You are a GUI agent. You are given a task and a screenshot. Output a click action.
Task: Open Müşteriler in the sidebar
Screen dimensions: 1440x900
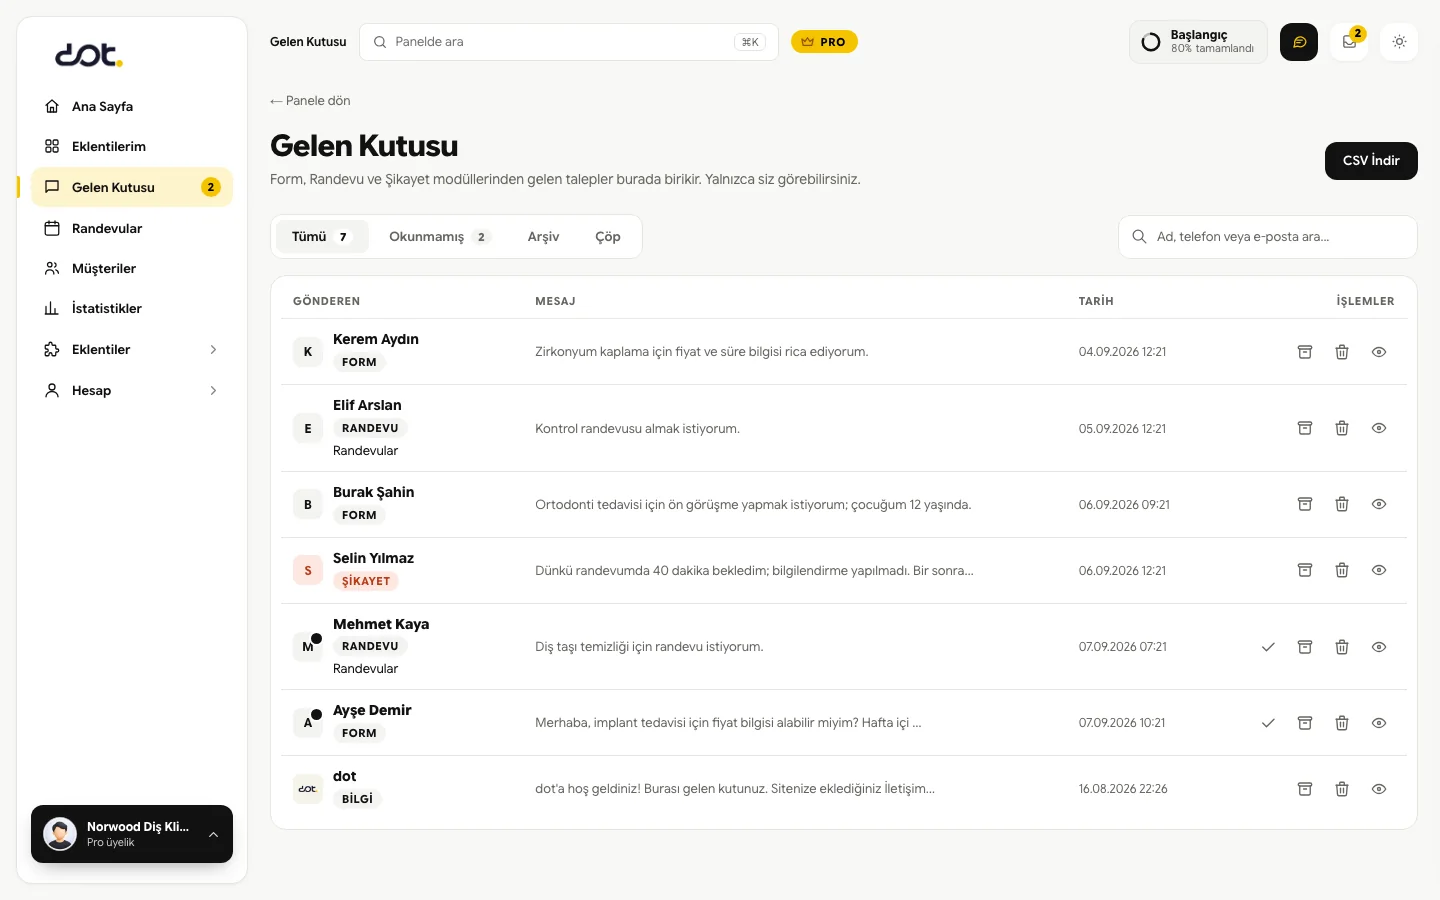pos(132,268)
